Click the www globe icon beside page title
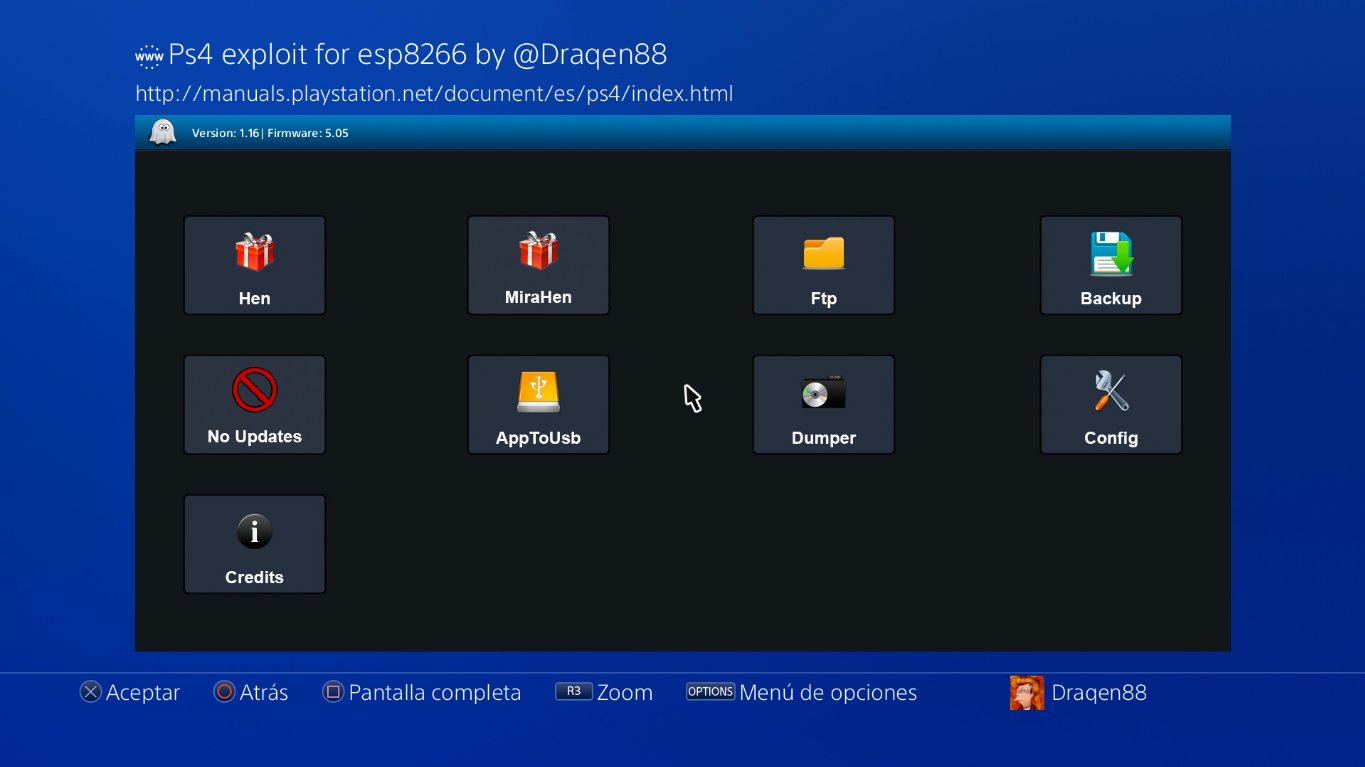This screenshot has width=1365, height=767. point(148,56)
